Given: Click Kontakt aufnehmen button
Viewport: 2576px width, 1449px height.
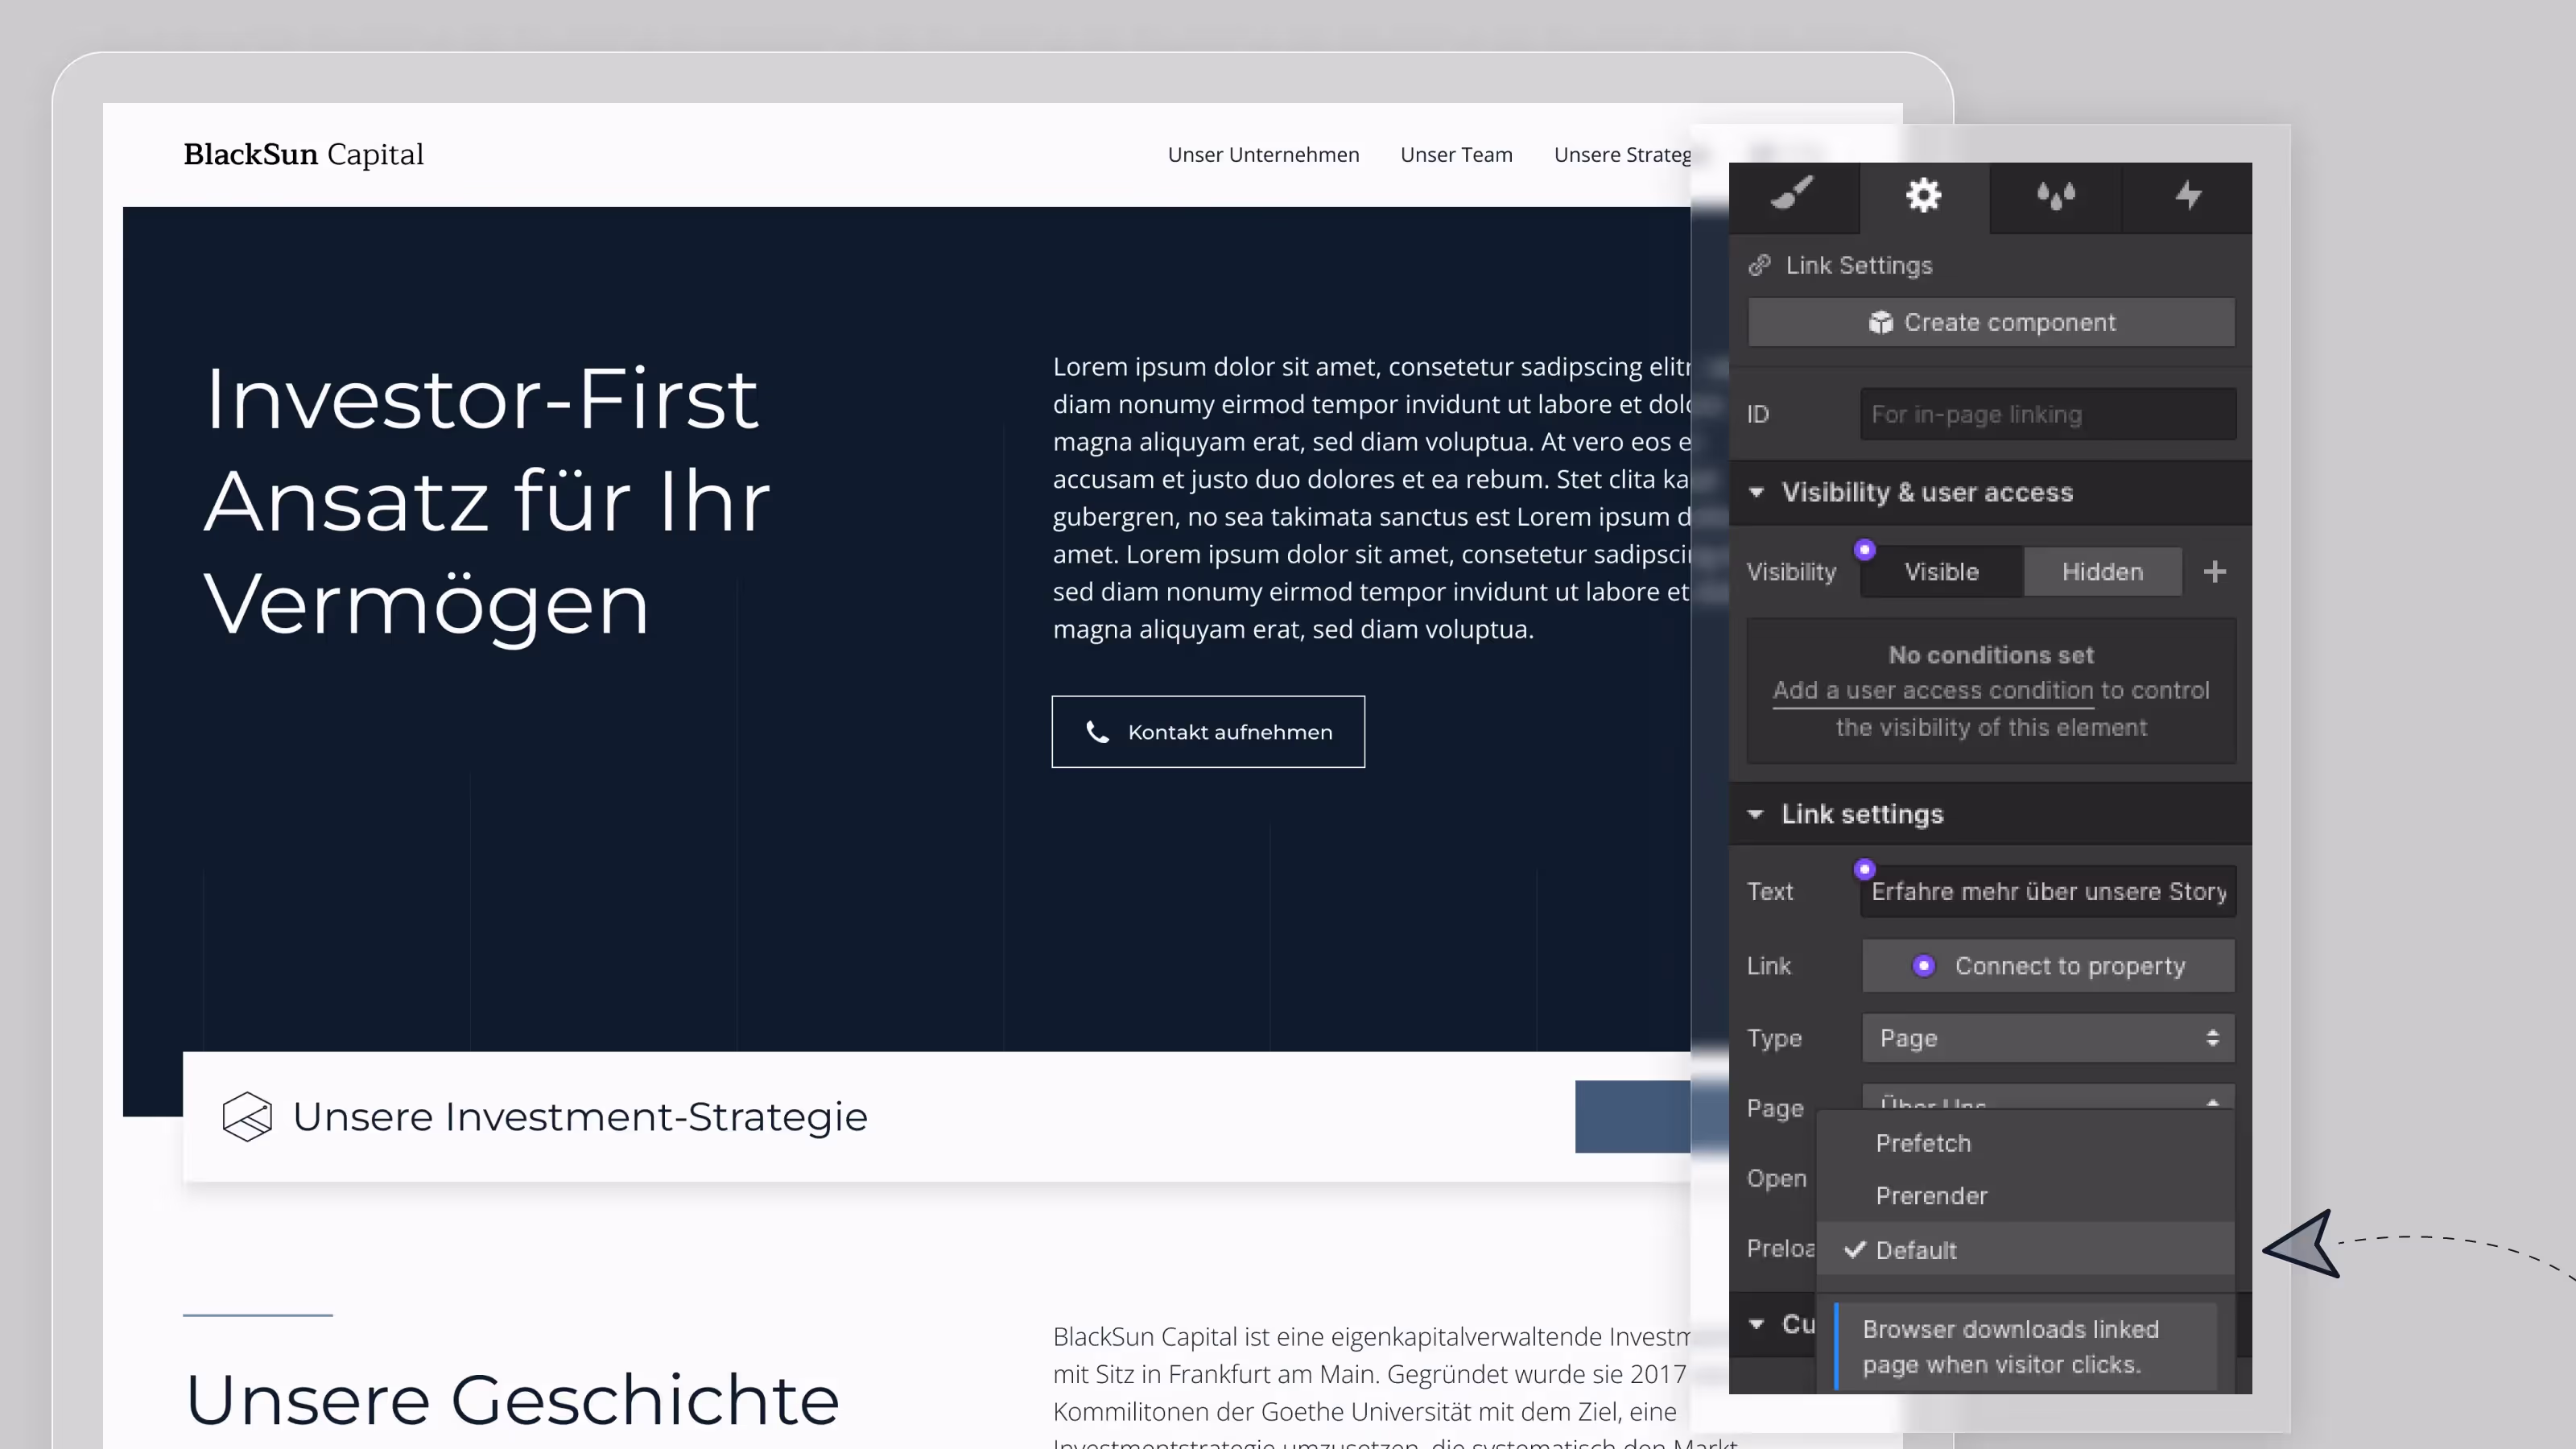Looking at the screenshot, I should coord(1208,732).
